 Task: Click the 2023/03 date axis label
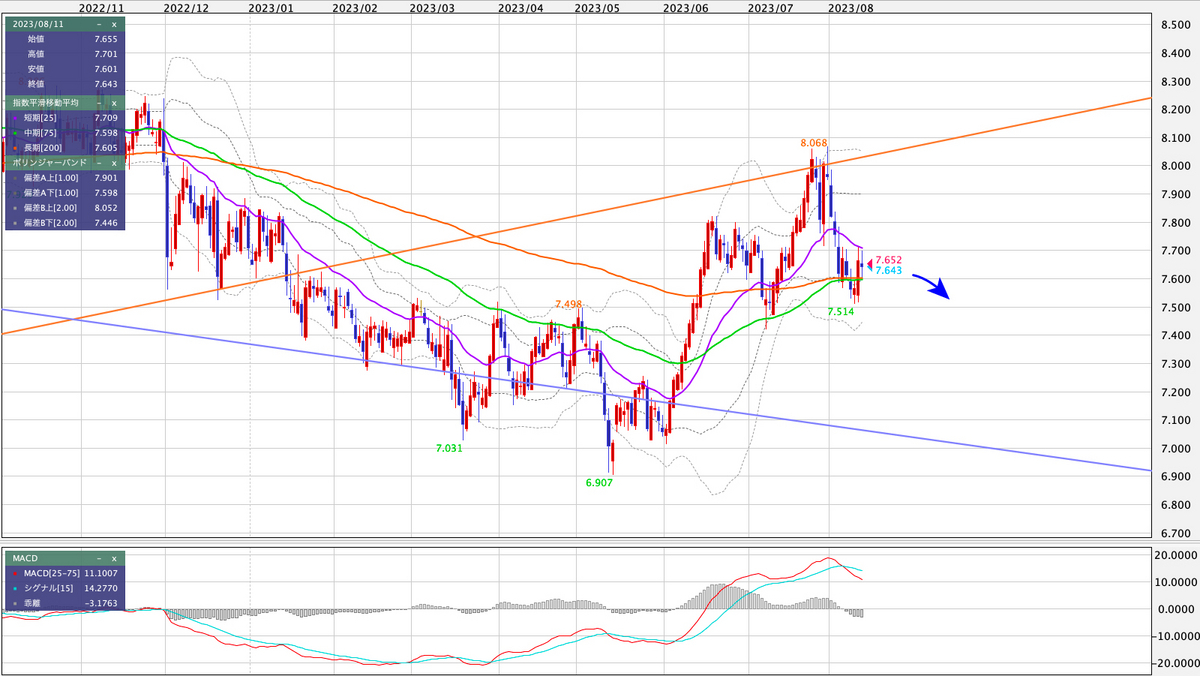click(x=432, y=7)
